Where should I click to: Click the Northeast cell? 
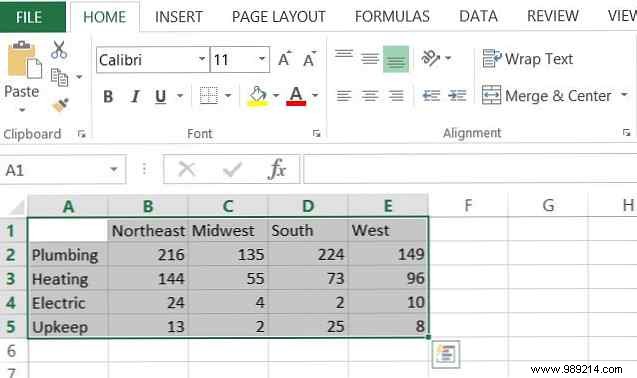pos(148,230)
